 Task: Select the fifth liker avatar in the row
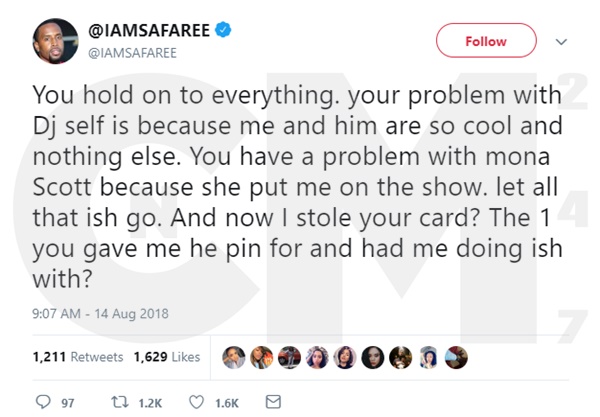click(x=345, y=357)
